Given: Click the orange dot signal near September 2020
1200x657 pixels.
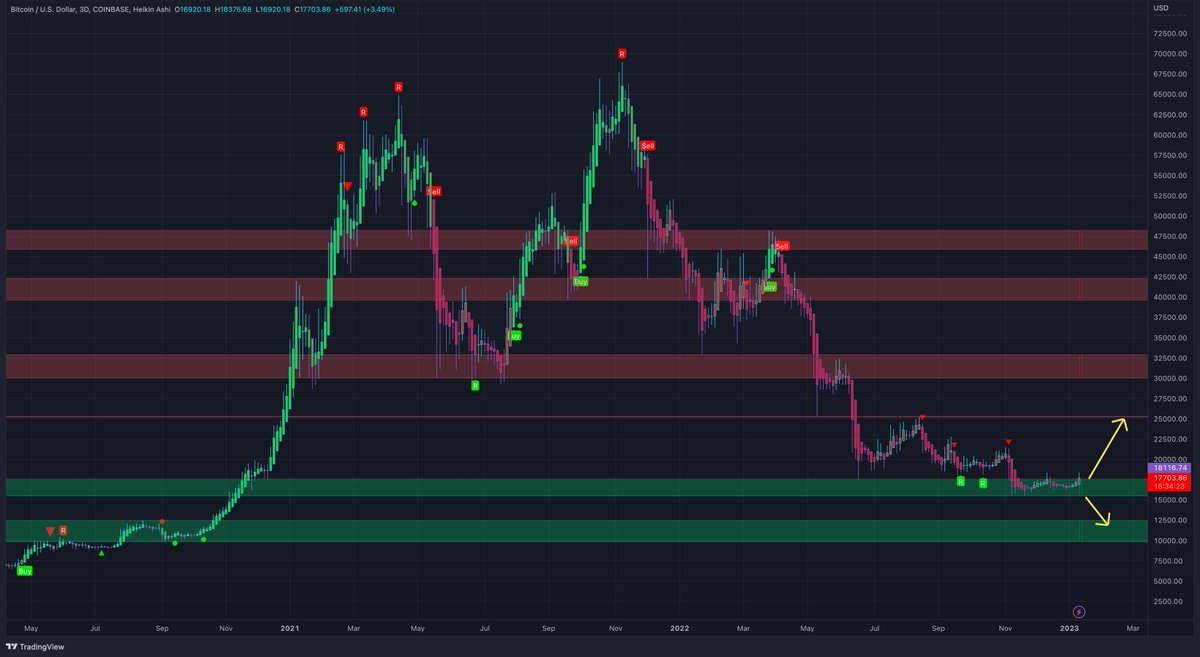Looking at the screenshot, I should pyautogui.click(x=162, y=521).
